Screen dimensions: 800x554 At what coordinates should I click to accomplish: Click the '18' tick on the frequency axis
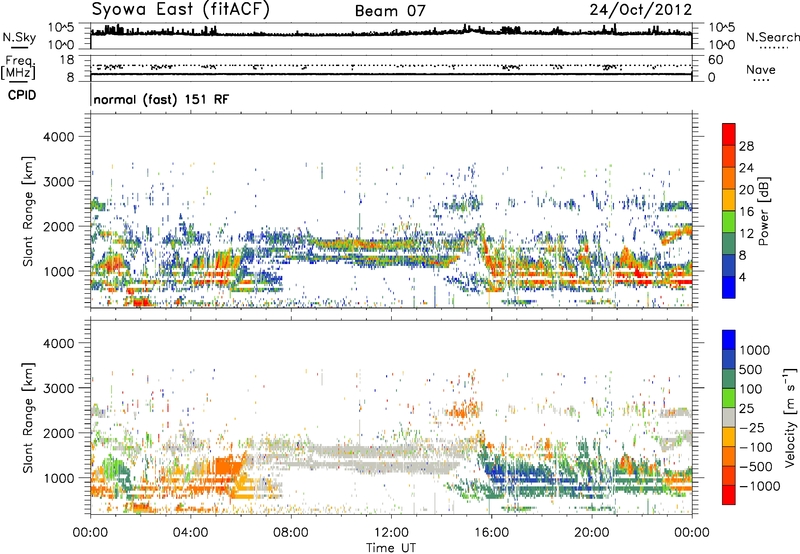(x=66, y=60)
